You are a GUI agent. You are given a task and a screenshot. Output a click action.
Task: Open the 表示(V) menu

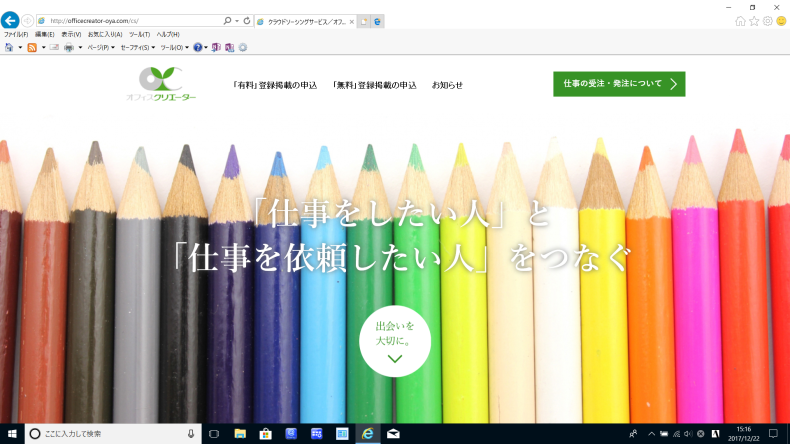point(71,34)
